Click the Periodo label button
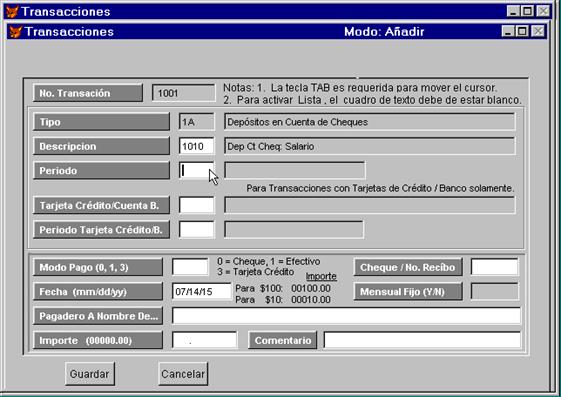 point(101,171)
